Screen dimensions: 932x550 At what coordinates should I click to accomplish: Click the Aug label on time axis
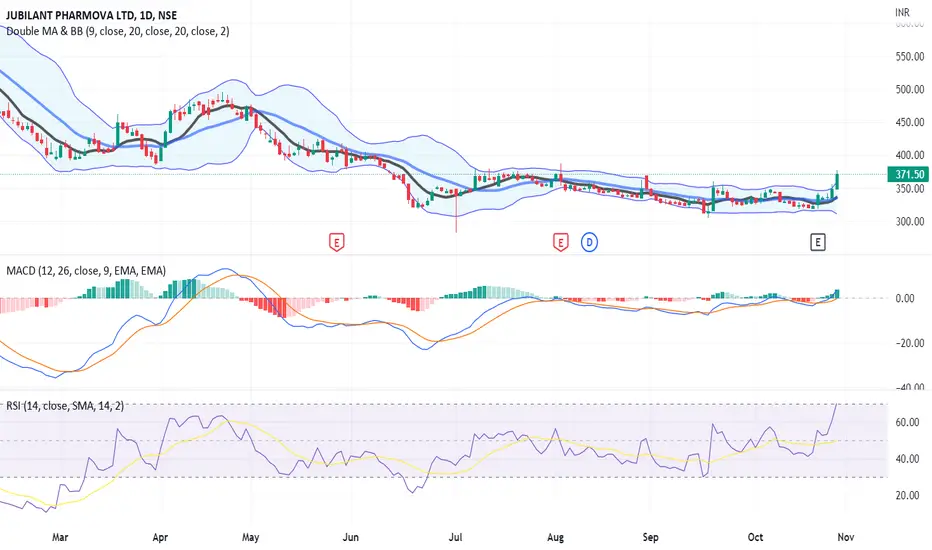tap(555, 537)
